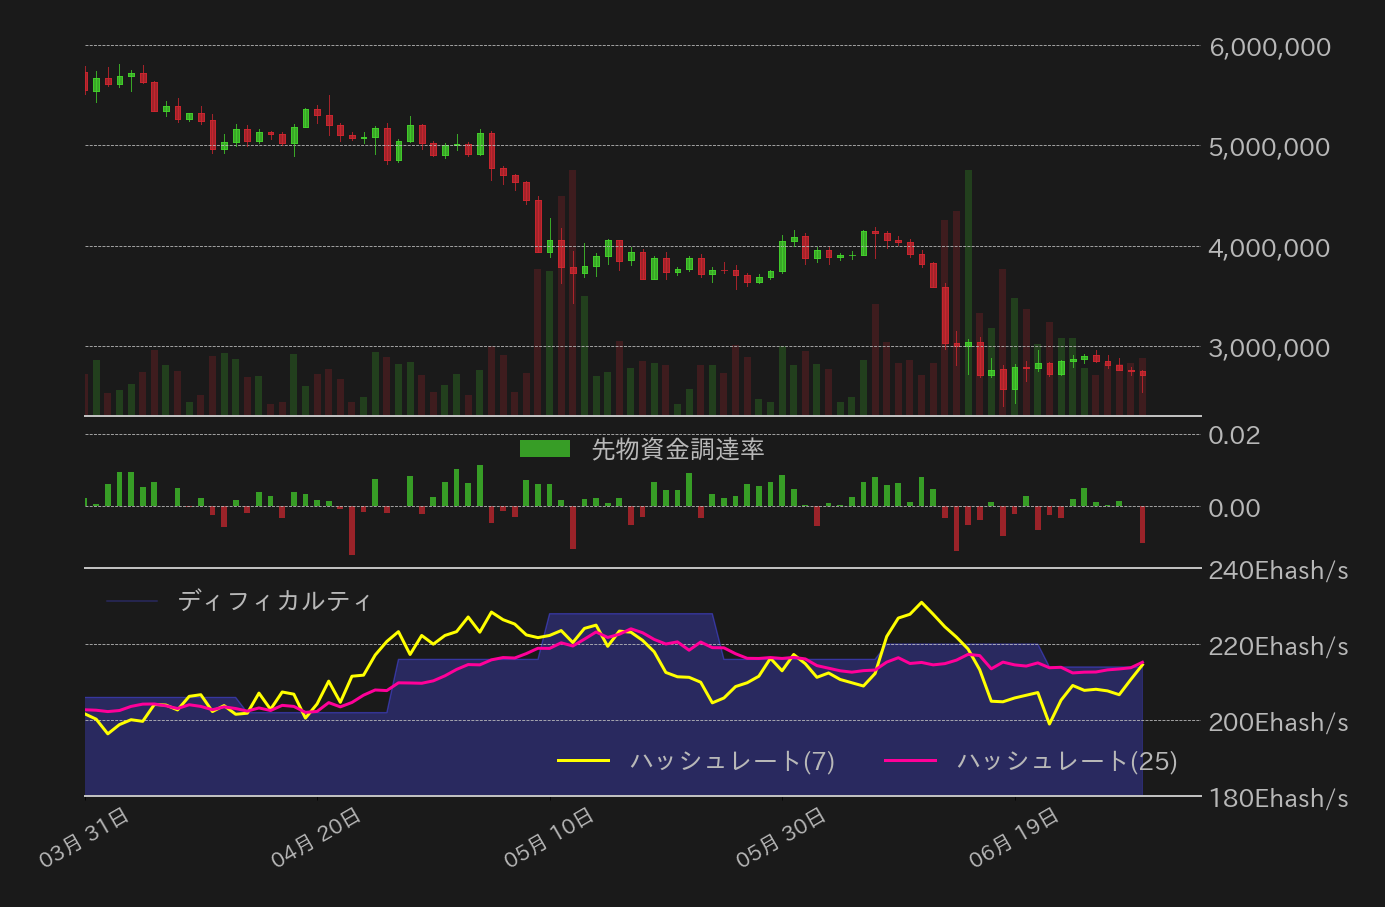Click the 0.02 funding rate axis label

pyautogui.click(x=1234, y=435)
